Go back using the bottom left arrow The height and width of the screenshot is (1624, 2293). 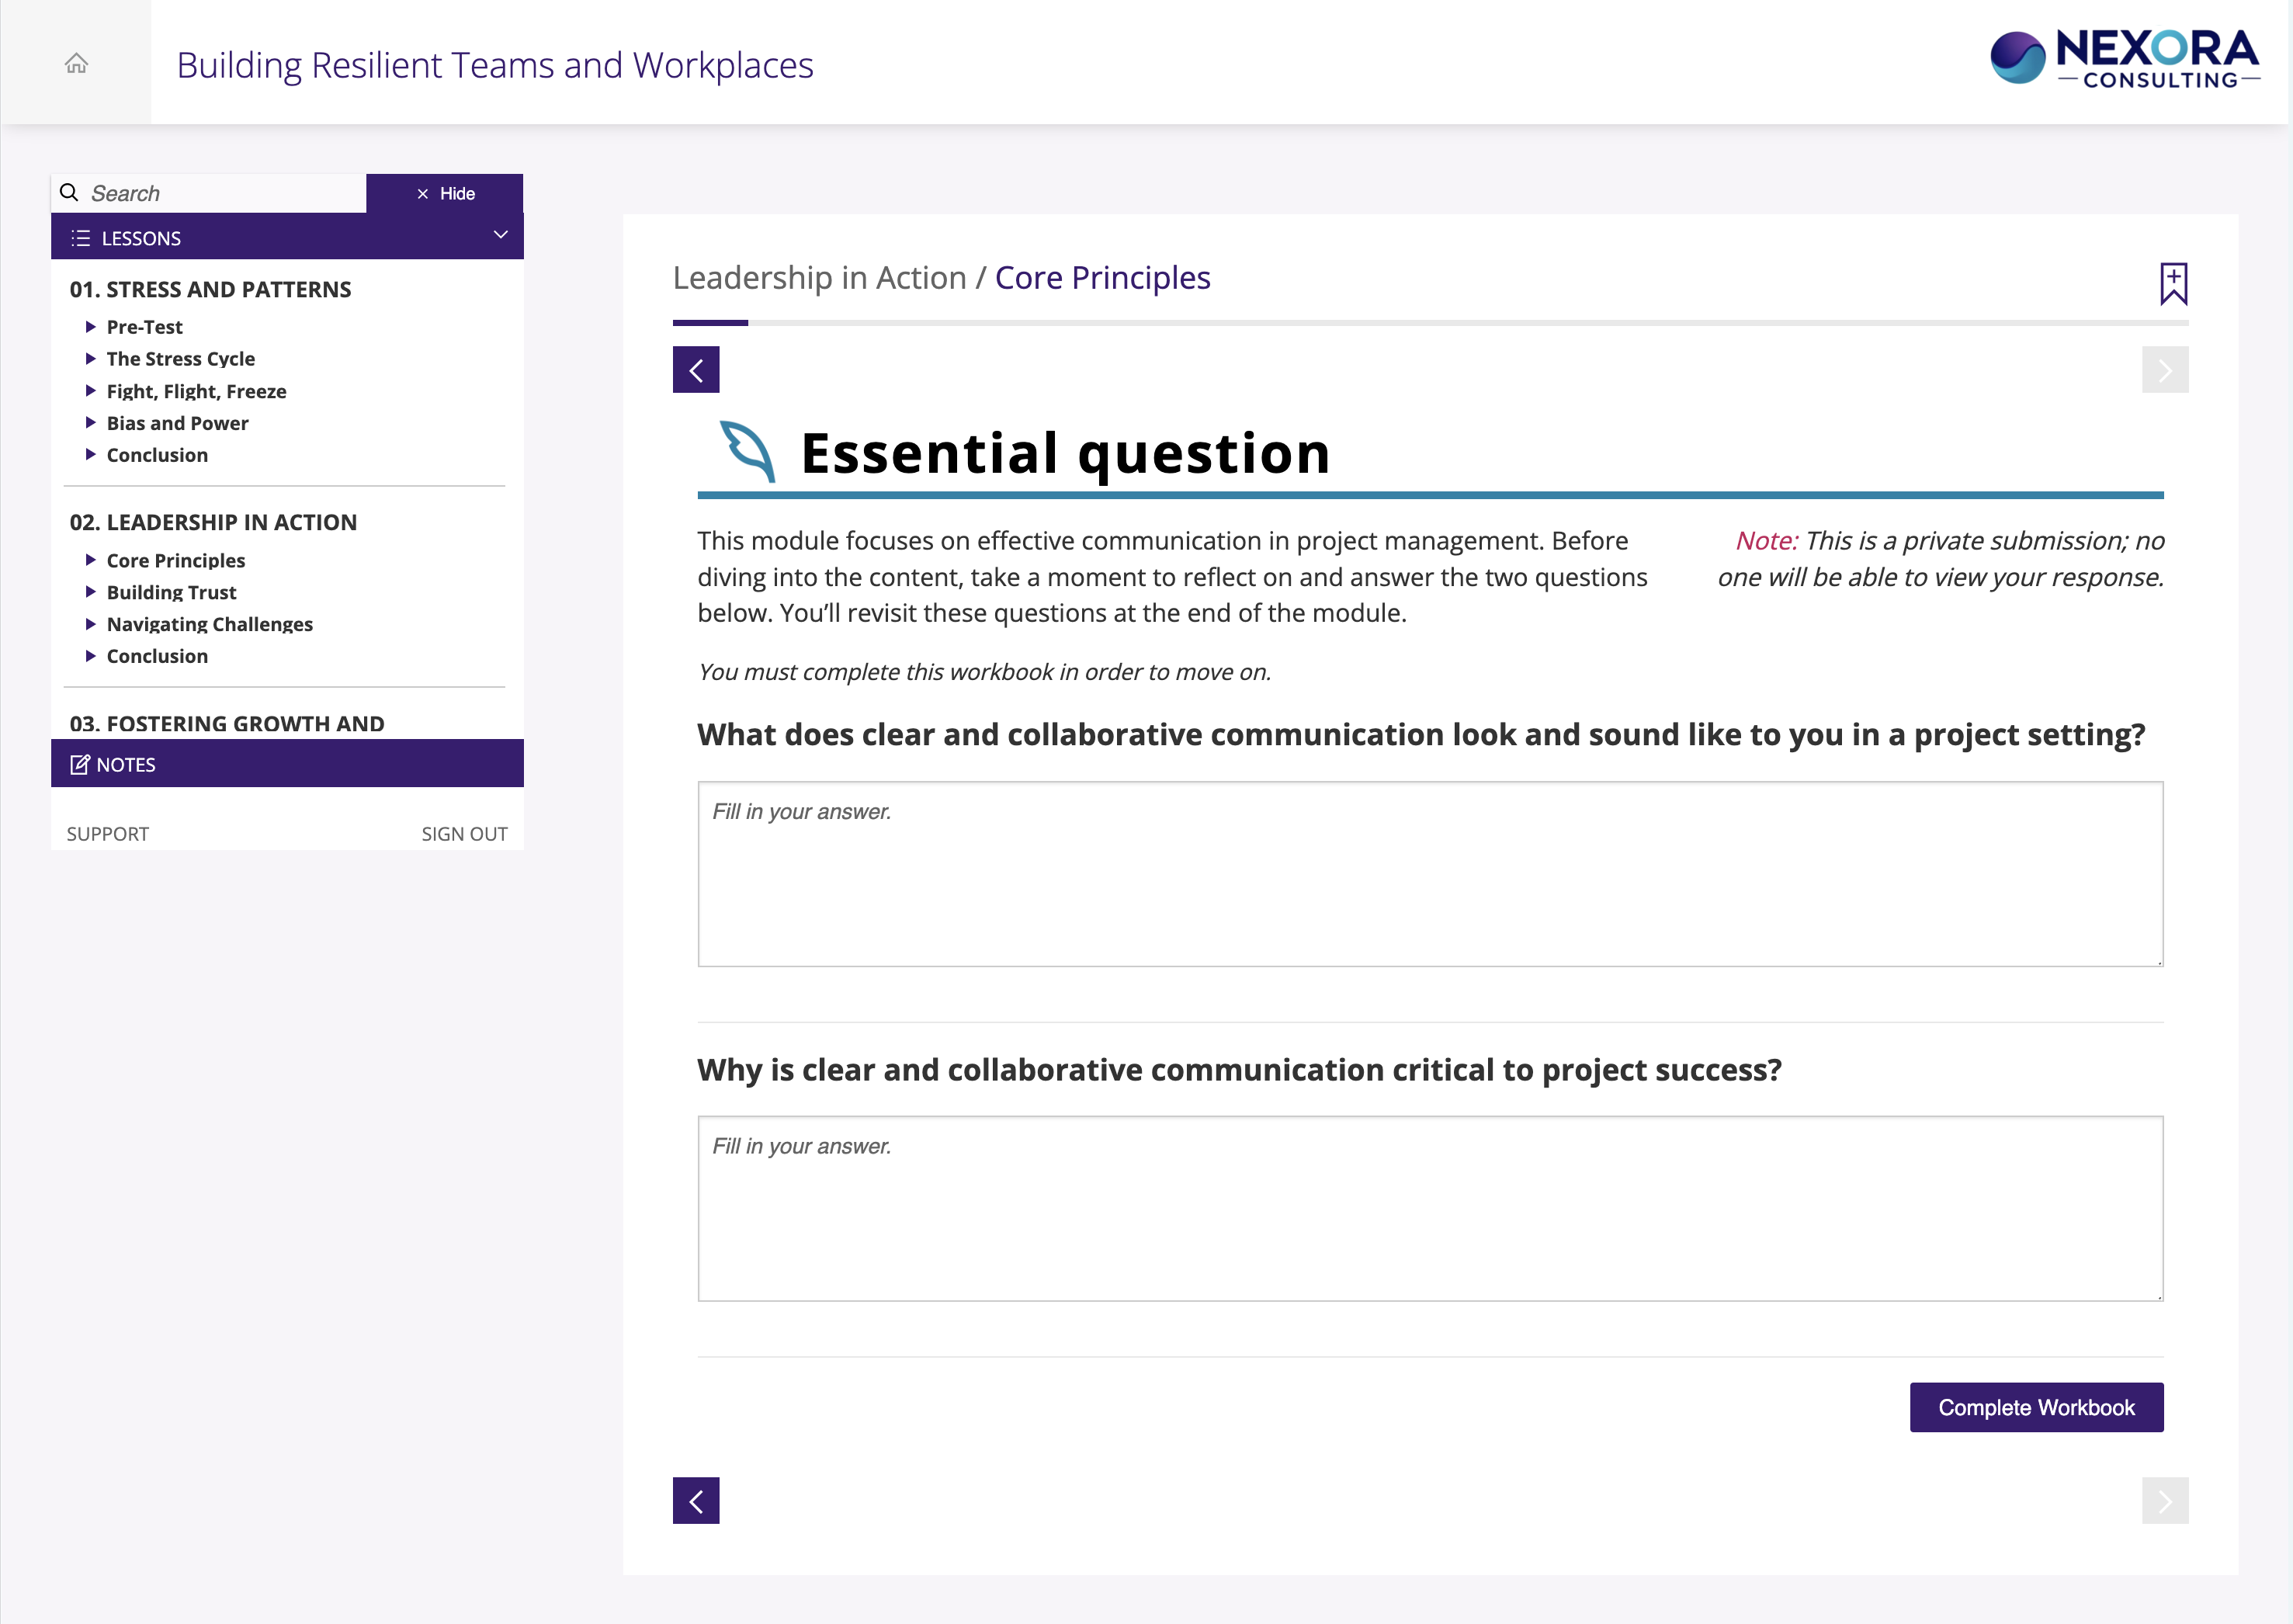696,1500
